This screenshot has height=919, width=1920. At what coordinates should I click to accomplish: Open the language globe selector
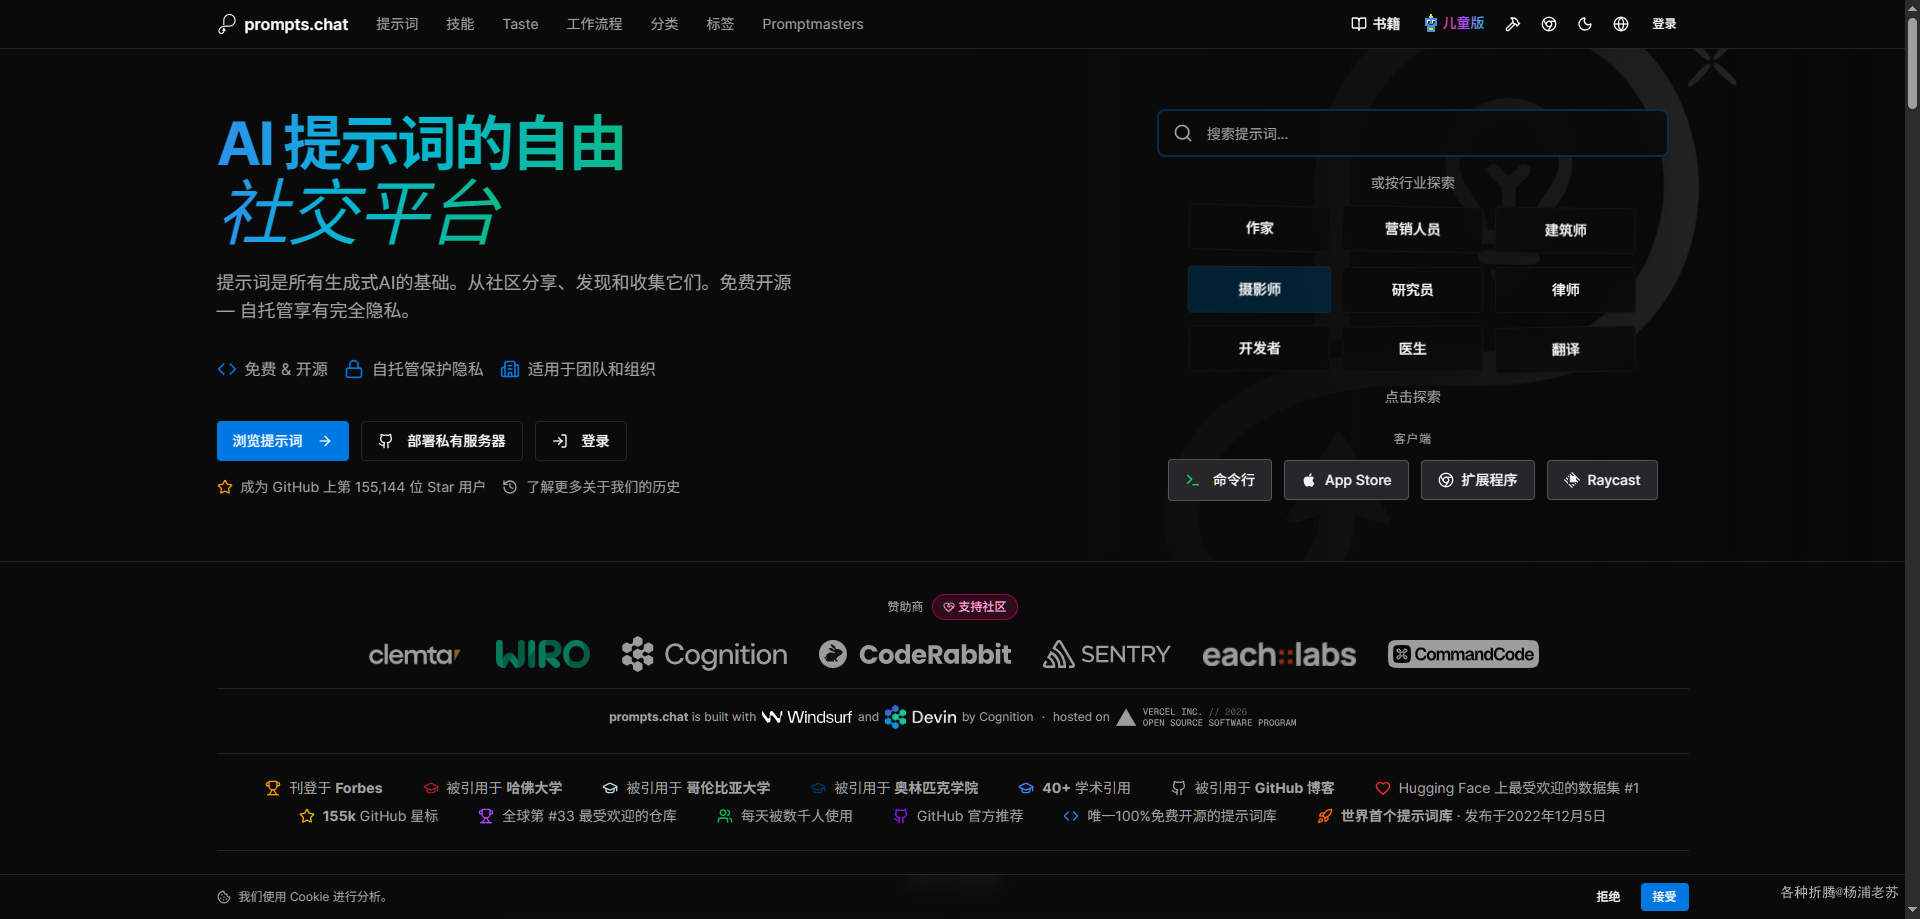point(1621,24)
